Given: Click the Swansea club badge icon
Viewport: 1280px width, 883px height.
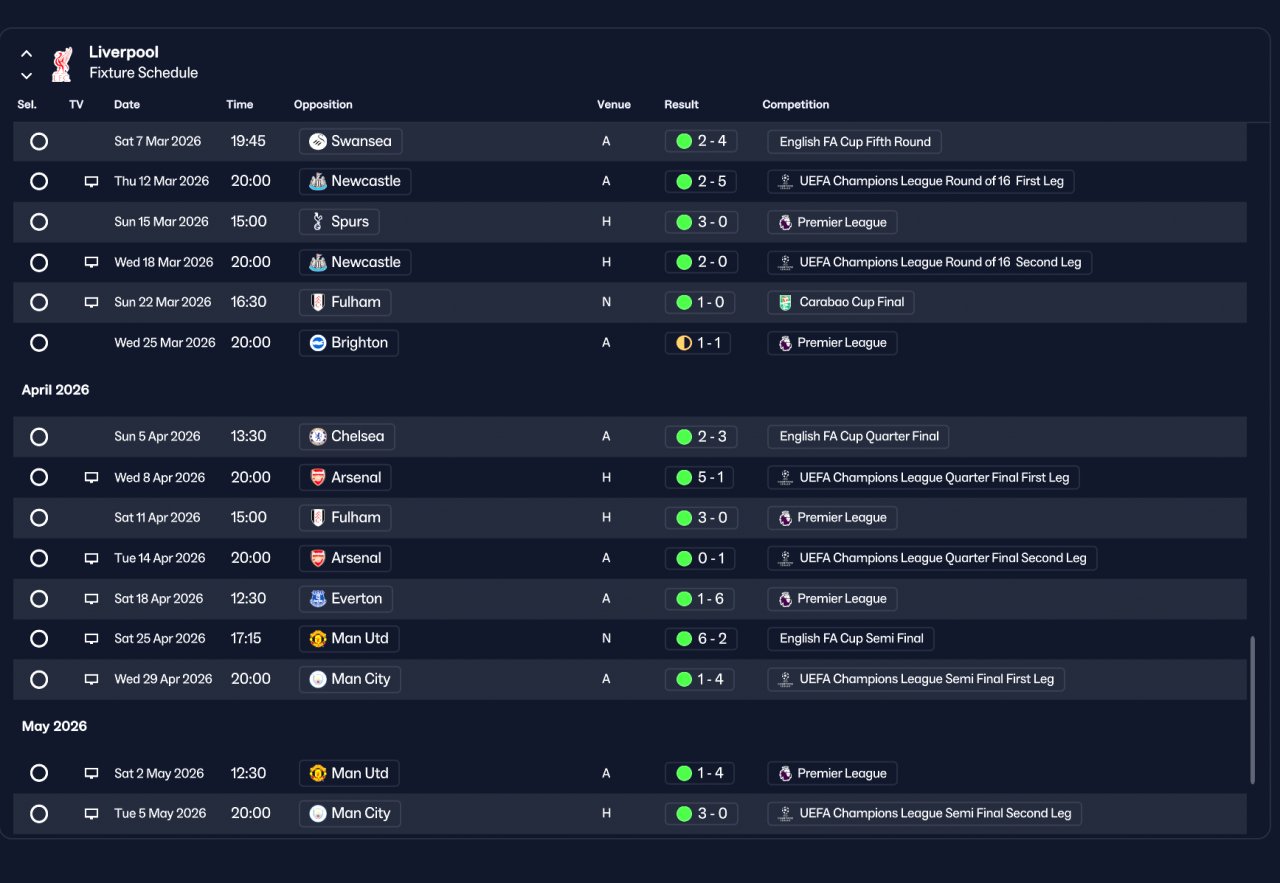Looking at the screenshot, I should pyautogui.click(x=318, y=141).
